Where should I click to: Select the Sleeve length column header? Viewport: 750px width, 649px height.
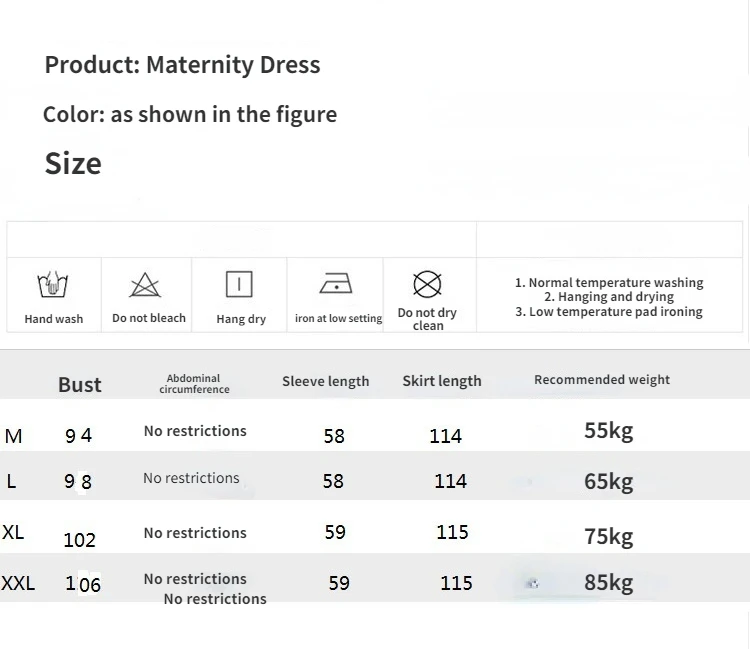pyautogui.click(x=325, y=381)
